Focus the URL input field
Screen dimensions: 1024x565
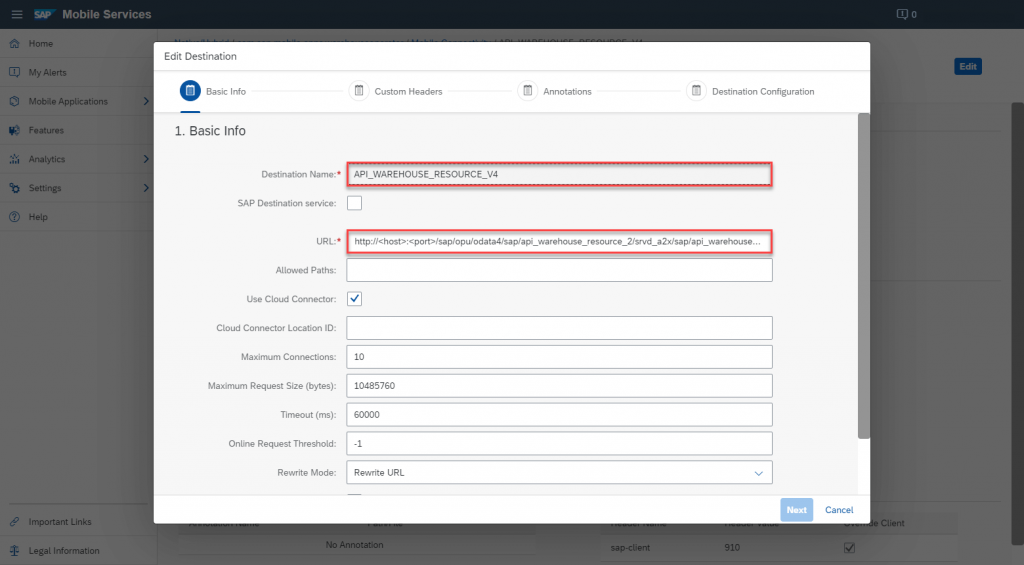click(559, 242)
